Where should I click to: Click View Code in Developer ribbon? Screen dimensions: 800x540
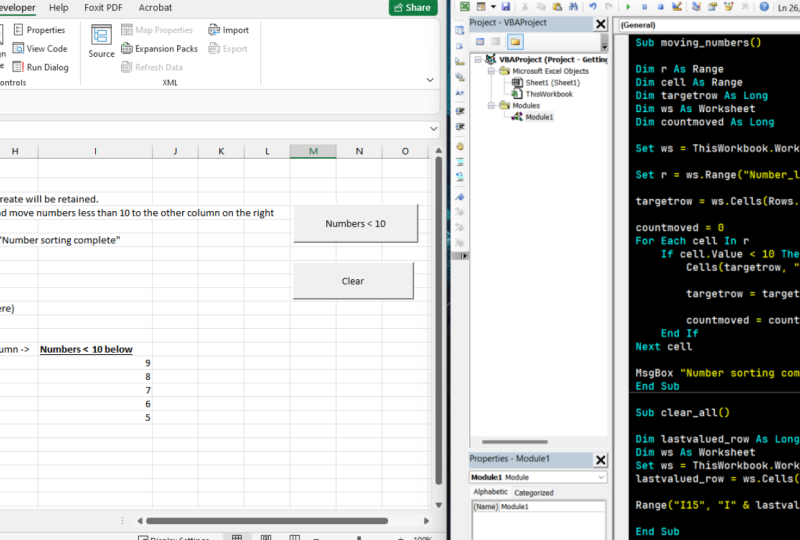40,48
